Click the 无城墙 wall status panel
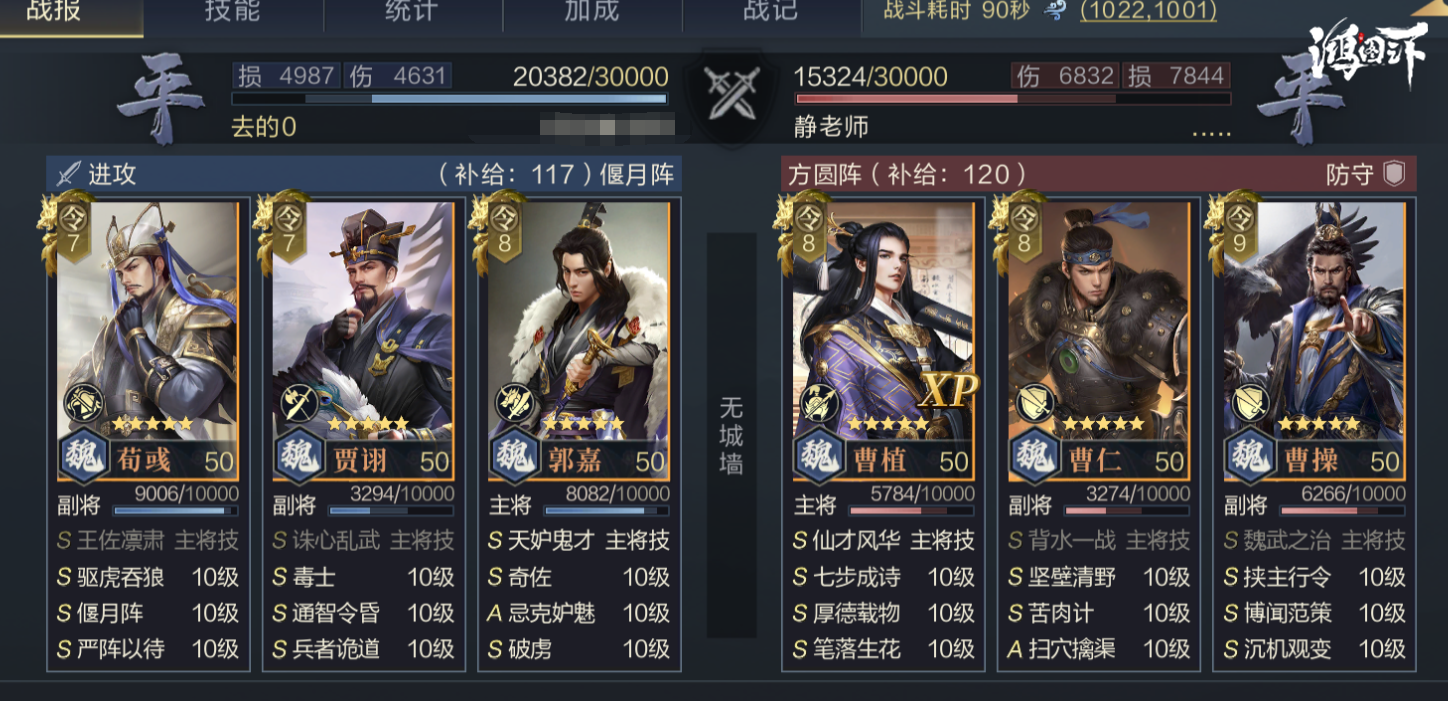This screenshot has height=701, width=1448. (x=731, y=435)
